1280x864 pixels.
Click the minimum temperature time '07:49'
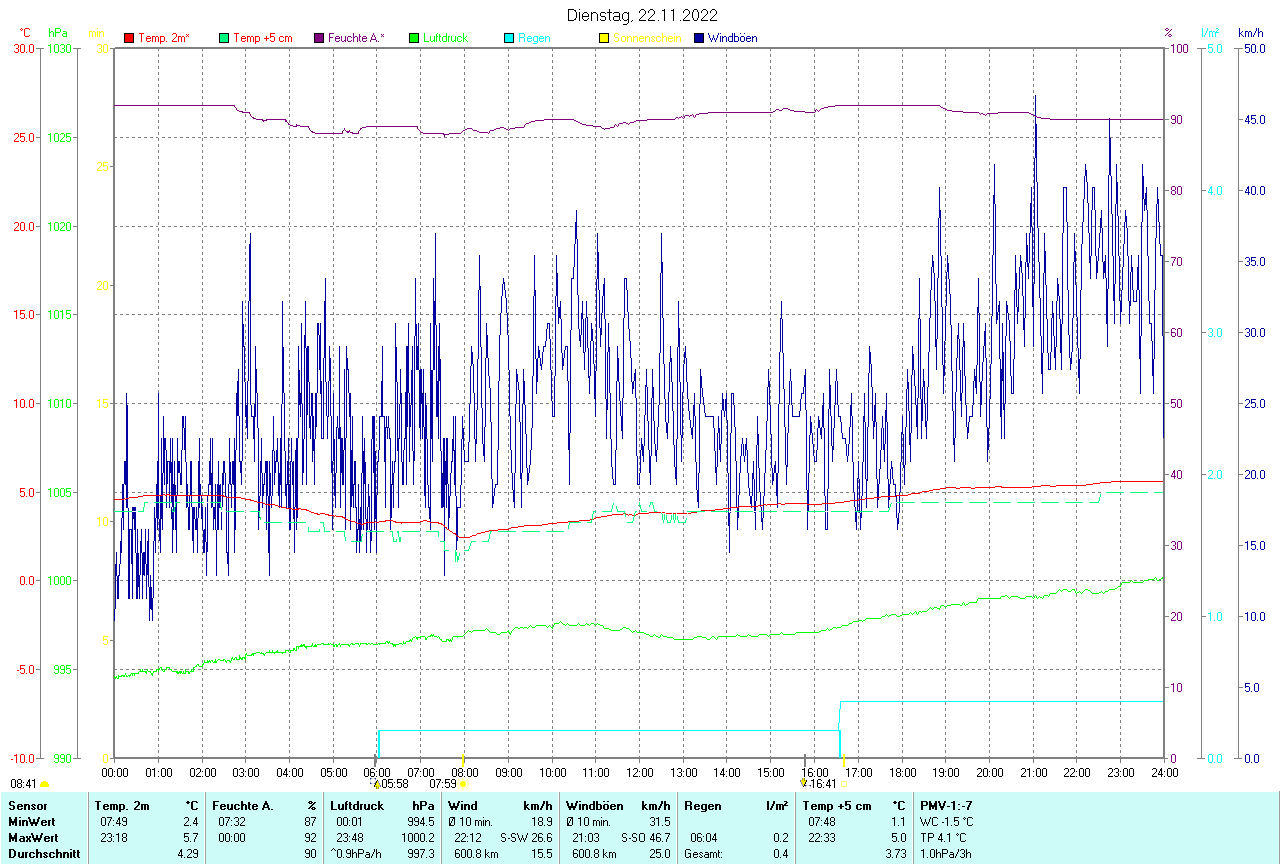pos(113,822)
